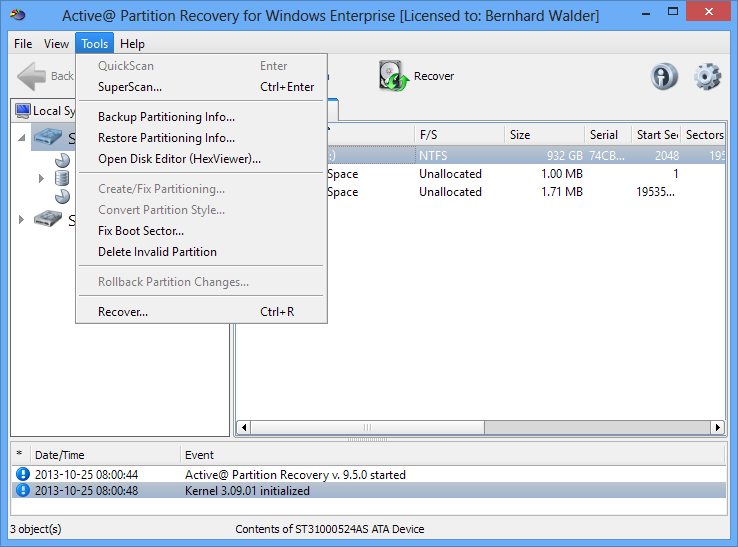Click info icon of 08:00:44 log entry
738x547 pixels.
pyautogui.click(x=23, y=474)
